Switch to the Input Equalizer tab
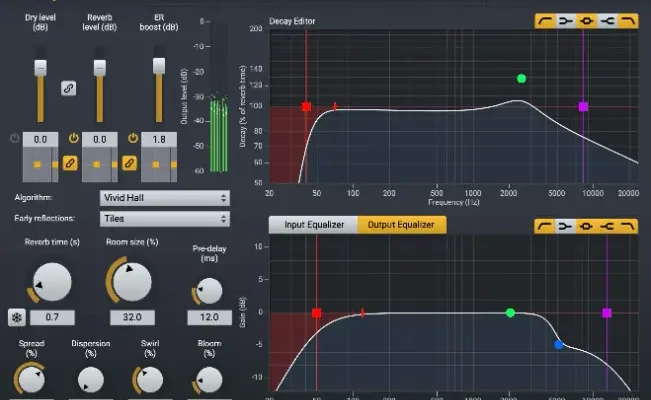The height and width of the screenshot is (400, 651). tap(312, 226)
